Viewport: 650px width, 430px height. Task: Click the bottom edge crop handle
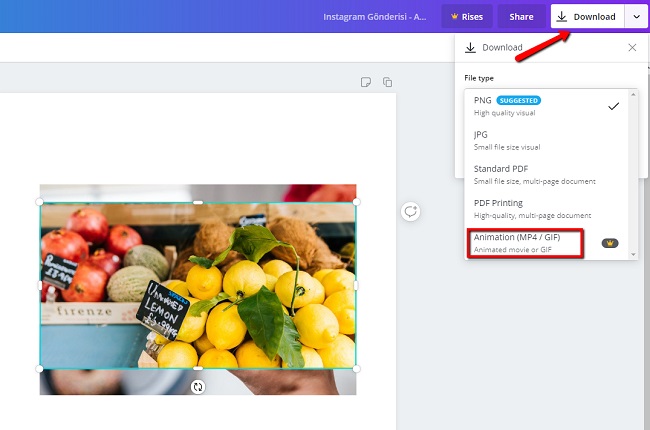point(198,368)
